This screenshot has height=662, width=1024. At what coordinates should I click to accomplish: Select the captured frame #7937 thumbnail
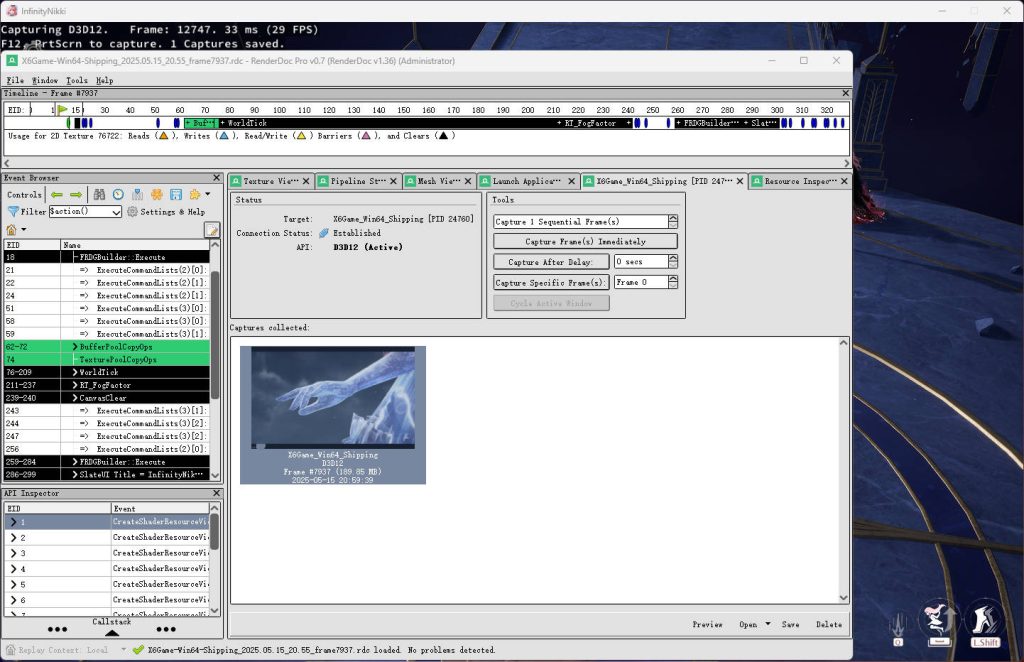[x=333, y=415]
